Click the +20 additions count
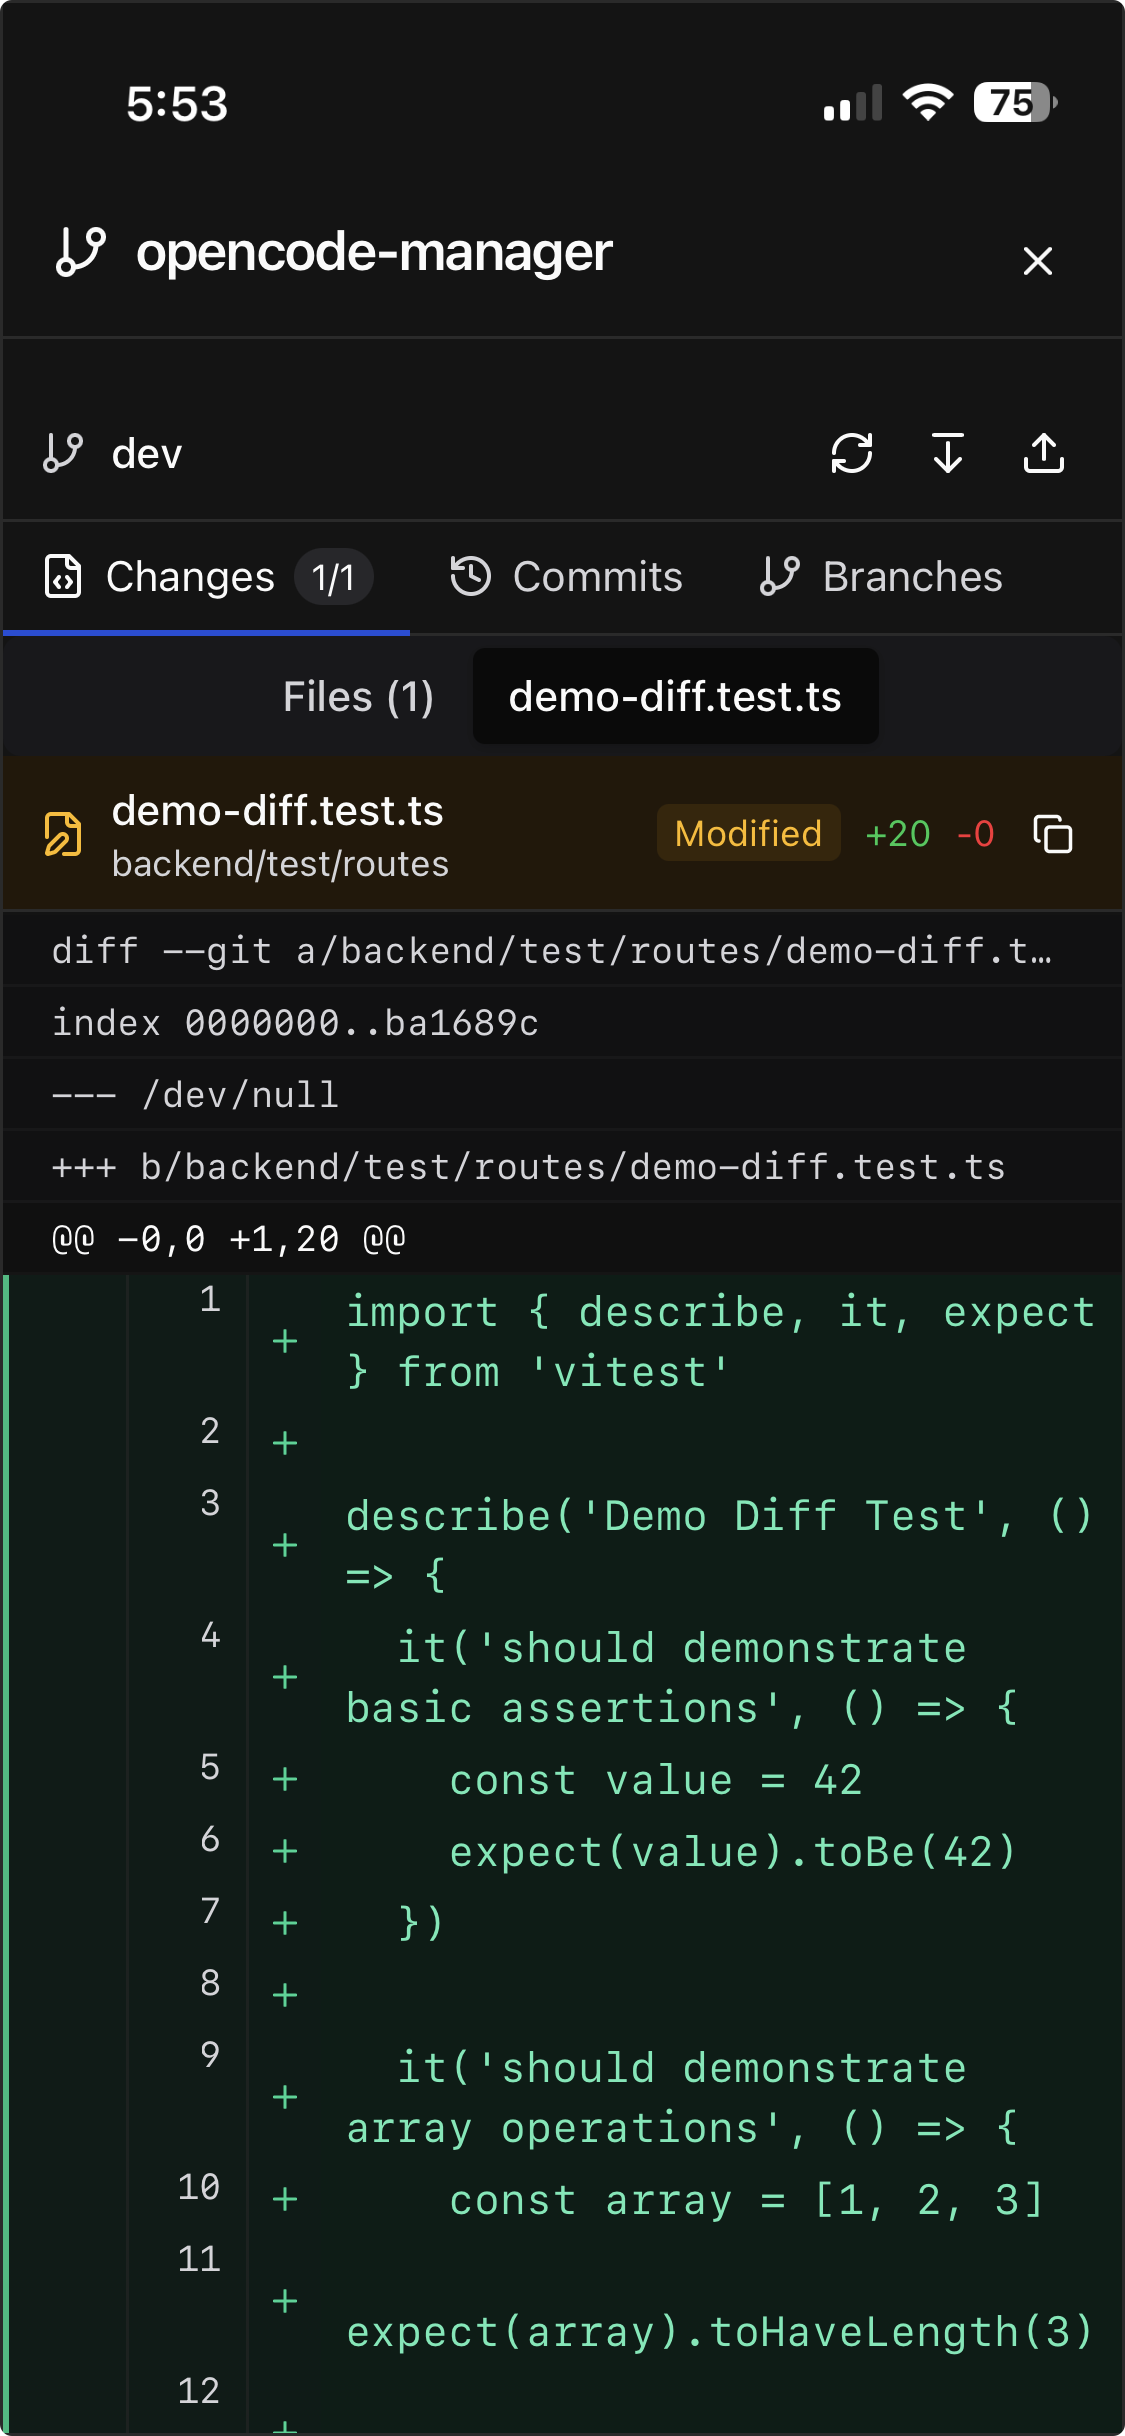 click(897, 834)
